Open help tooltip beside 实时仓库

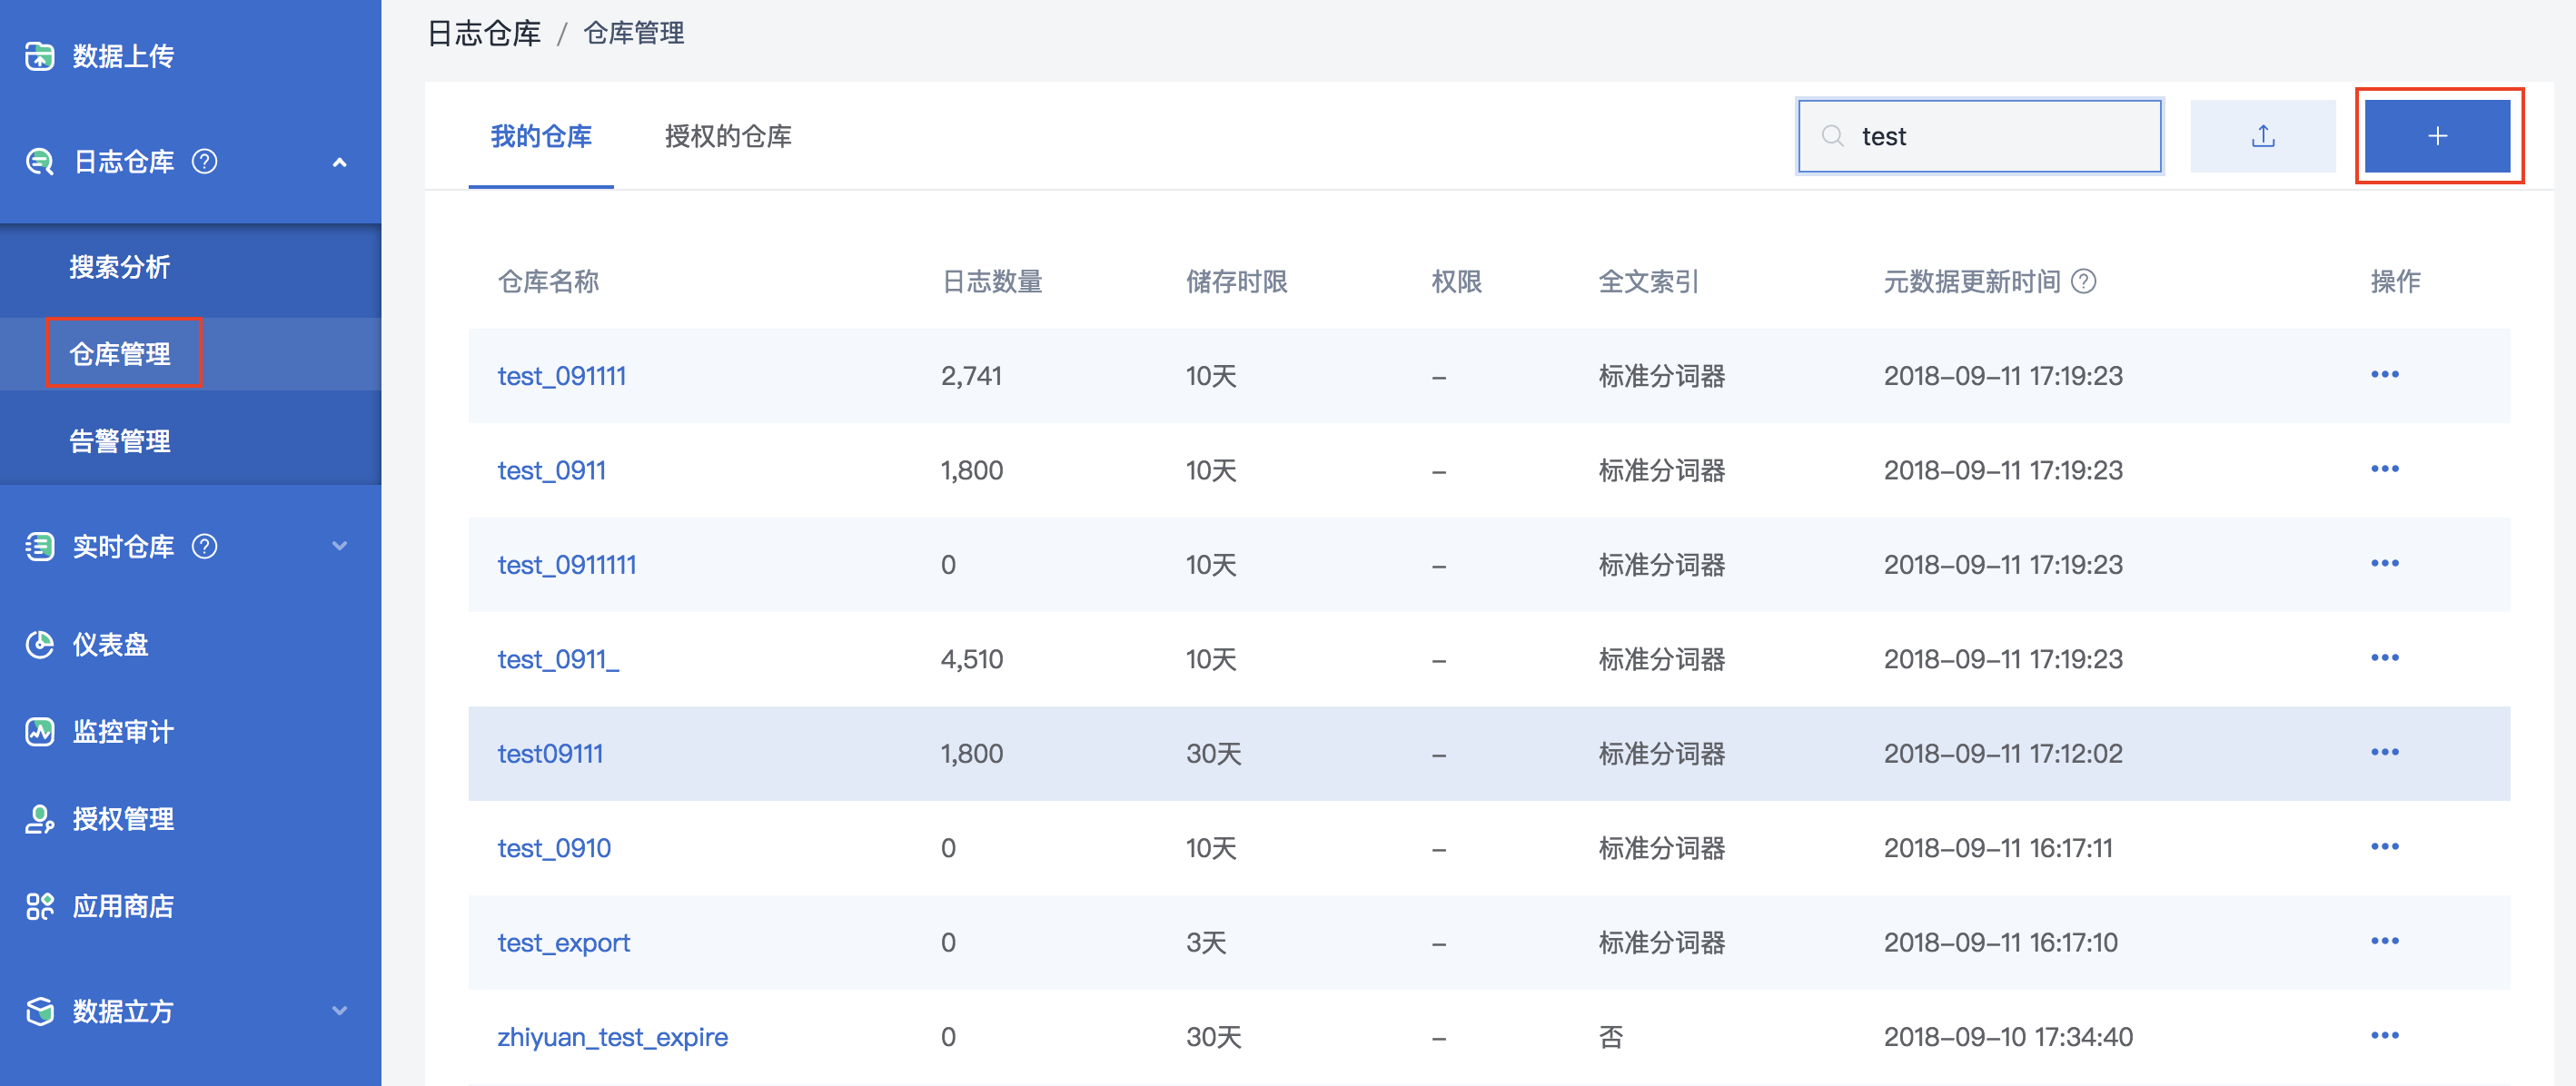tap(204, 546)
